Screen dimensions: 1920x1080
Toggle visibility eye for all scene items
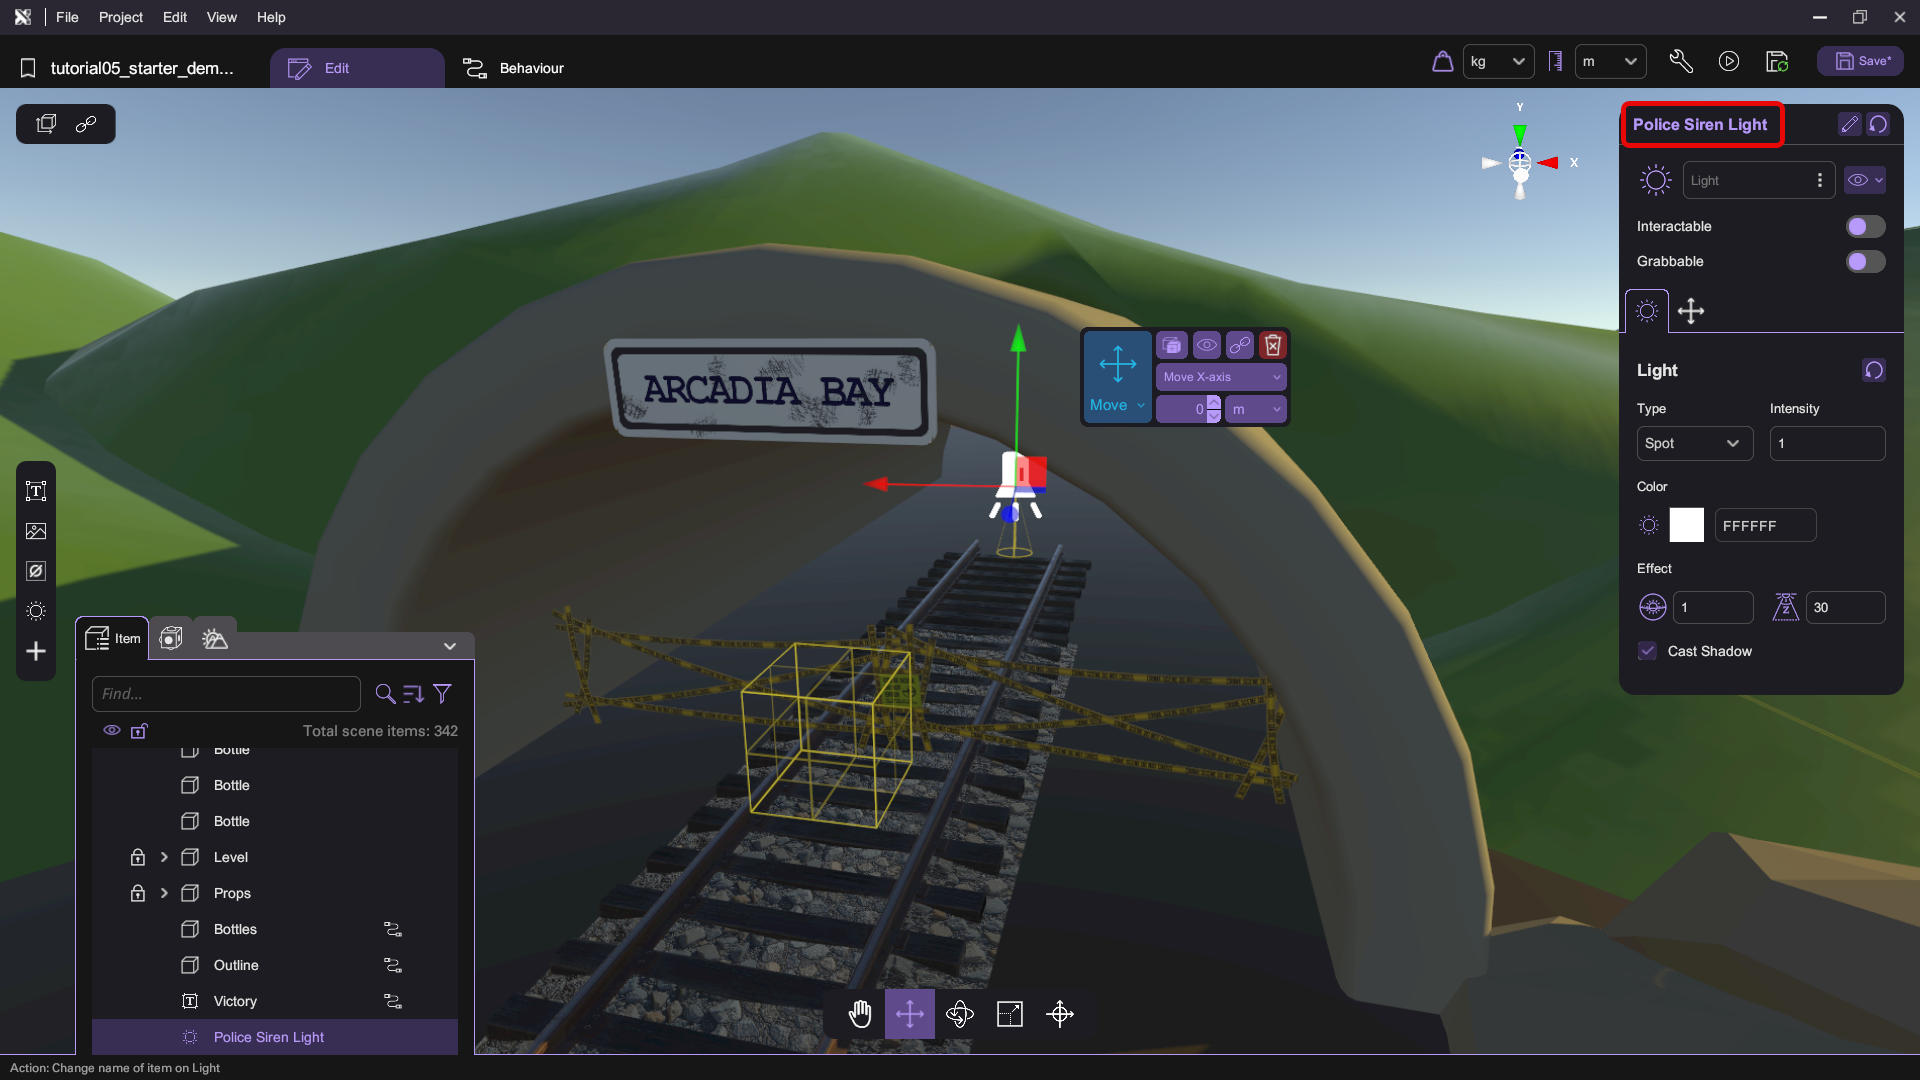point(112,731)
